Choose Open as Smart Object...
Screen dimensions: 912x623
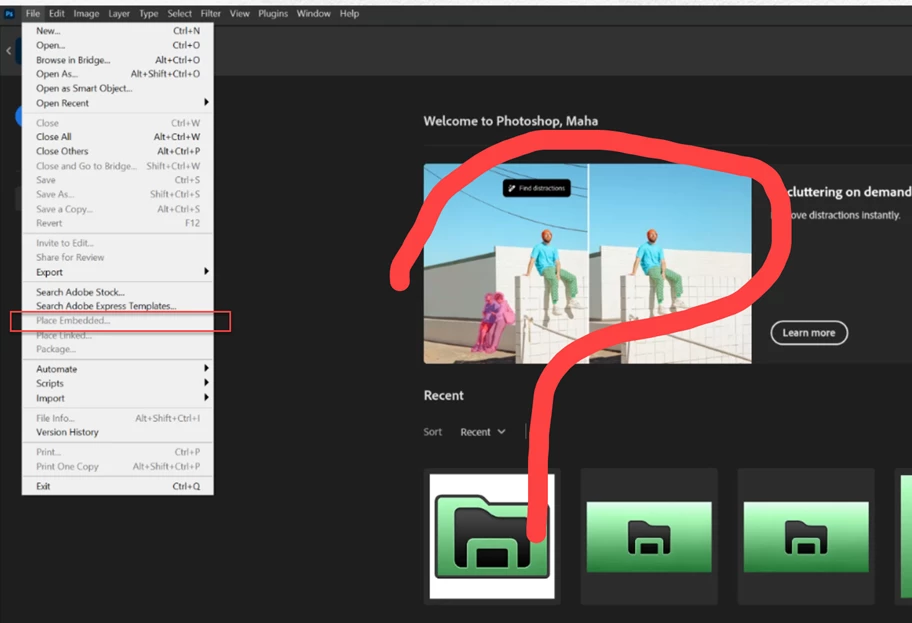[x=117, y=88]
